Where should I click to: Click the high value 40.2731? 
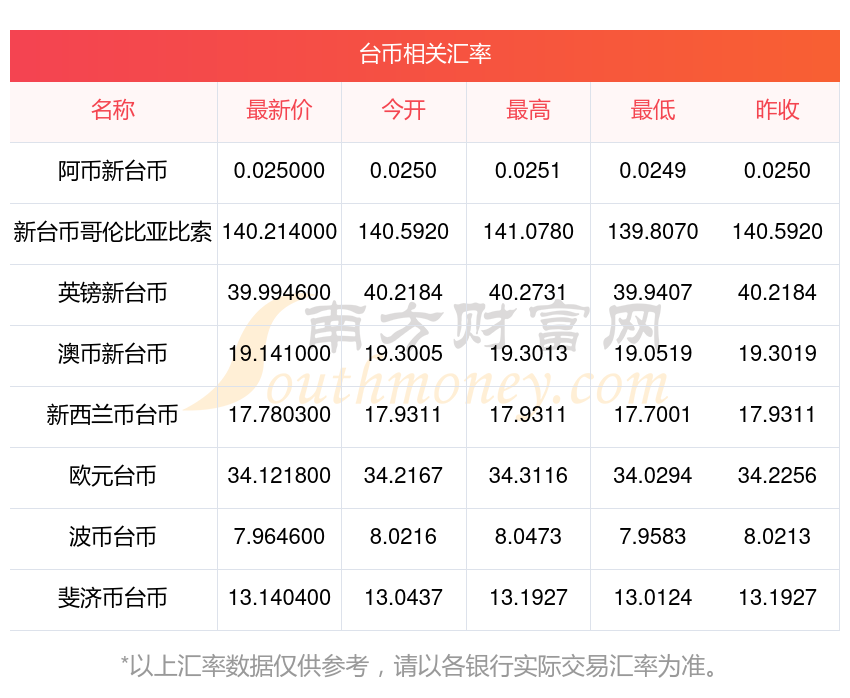click(528, 293)
